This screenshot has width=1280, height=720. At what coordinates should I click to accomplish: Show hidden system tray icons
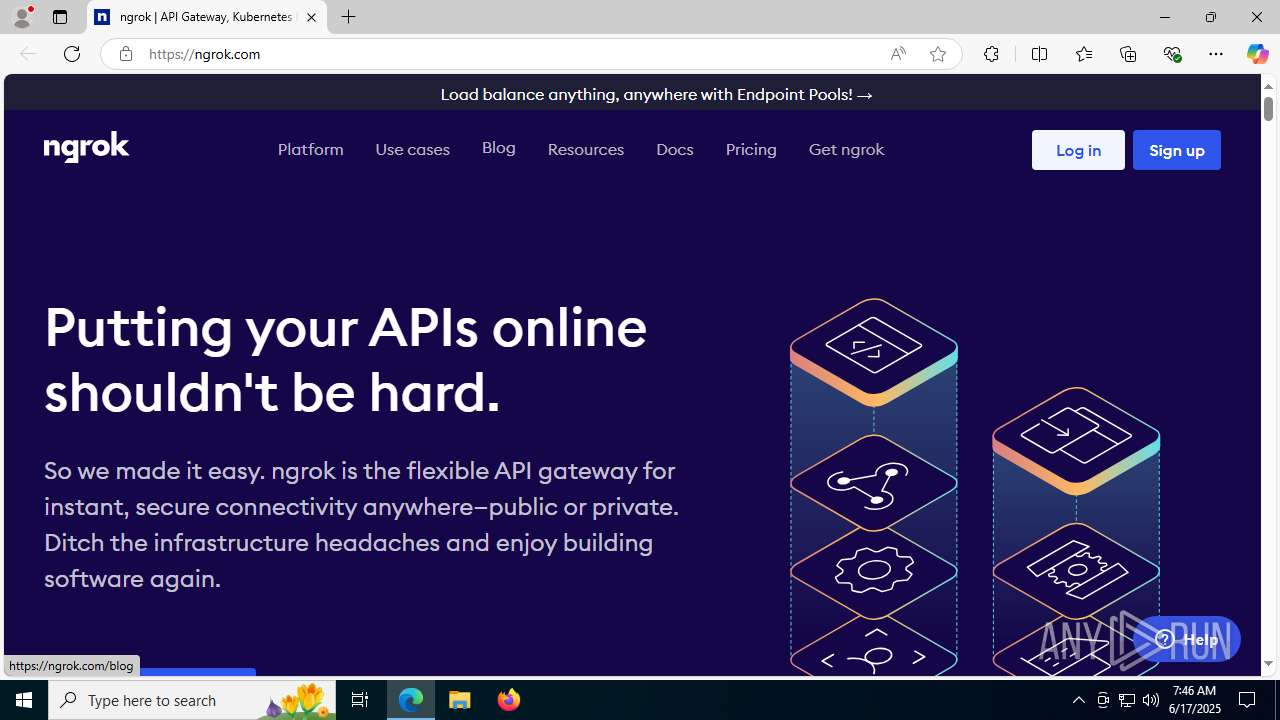1078,700
